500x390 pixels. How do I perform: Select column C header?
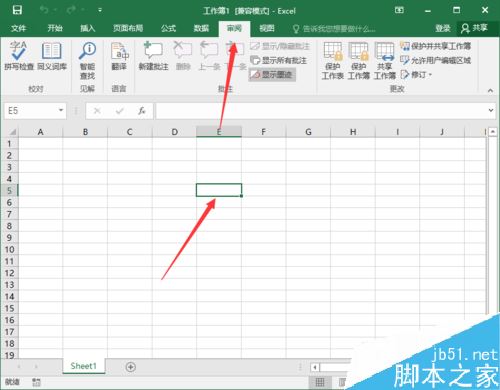(130, 132)
